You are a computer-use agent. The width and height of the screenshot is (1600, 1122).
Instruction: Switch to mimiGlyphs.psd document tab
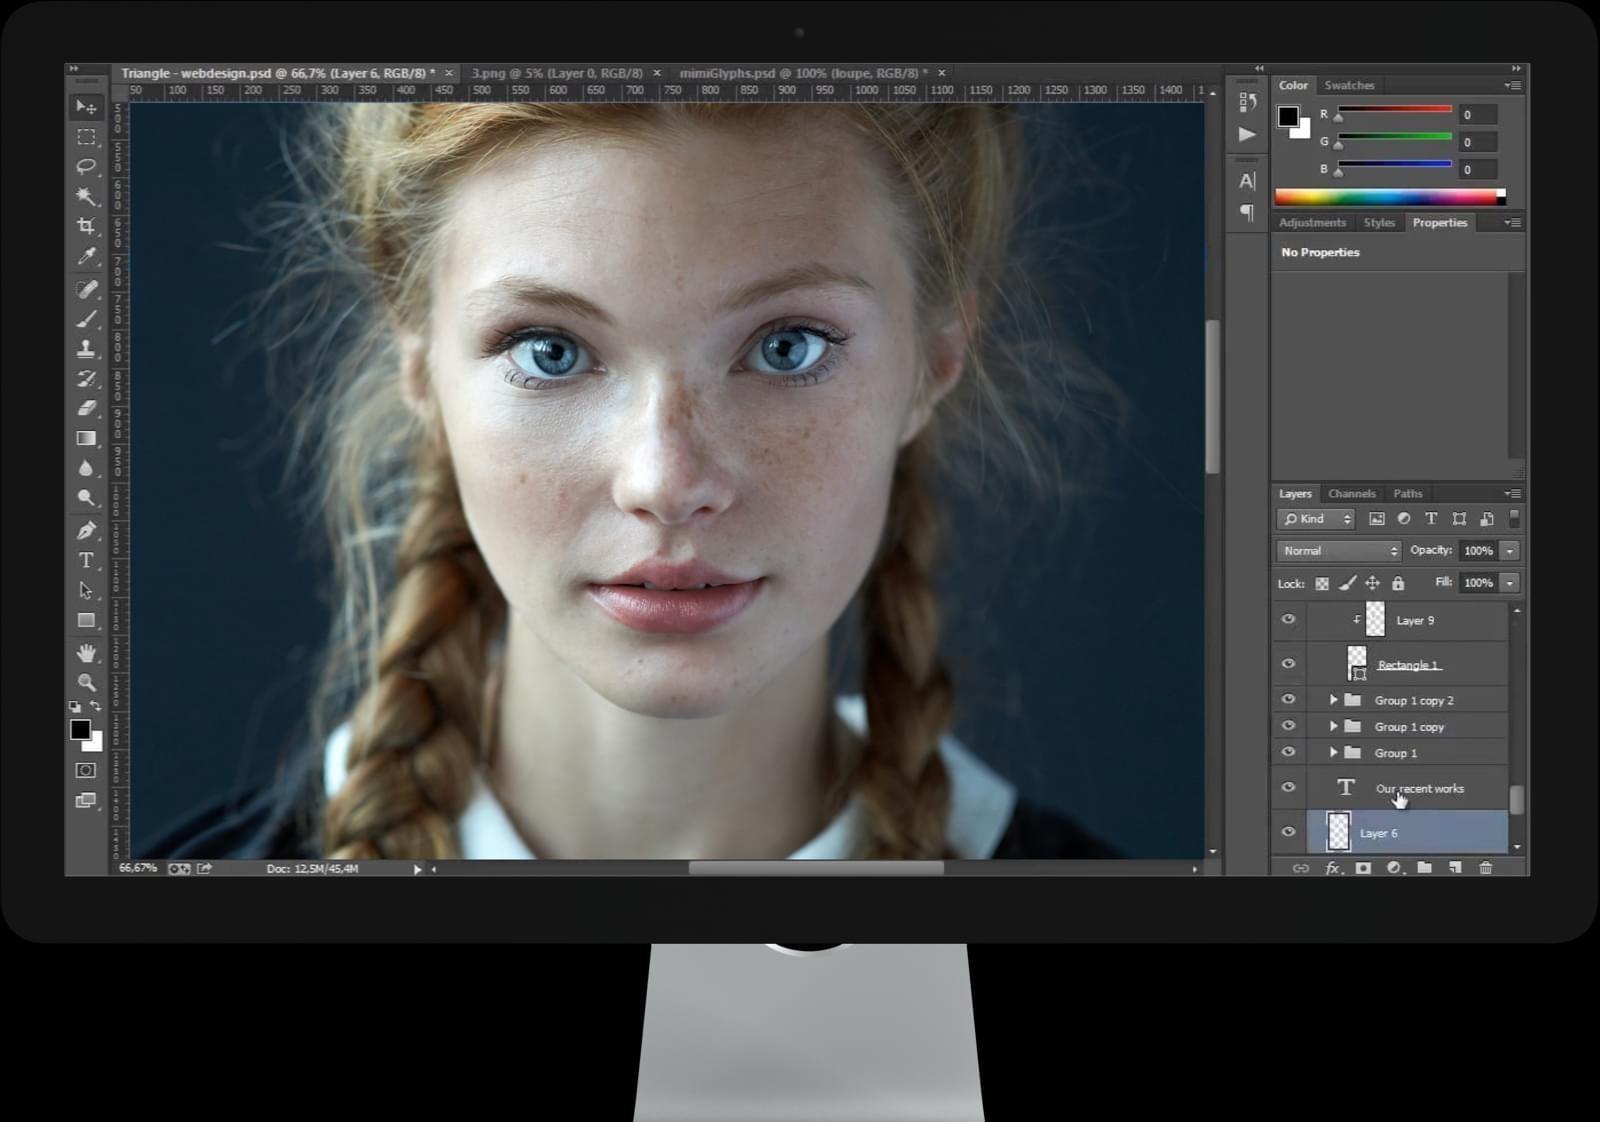(x=802, y=73)
